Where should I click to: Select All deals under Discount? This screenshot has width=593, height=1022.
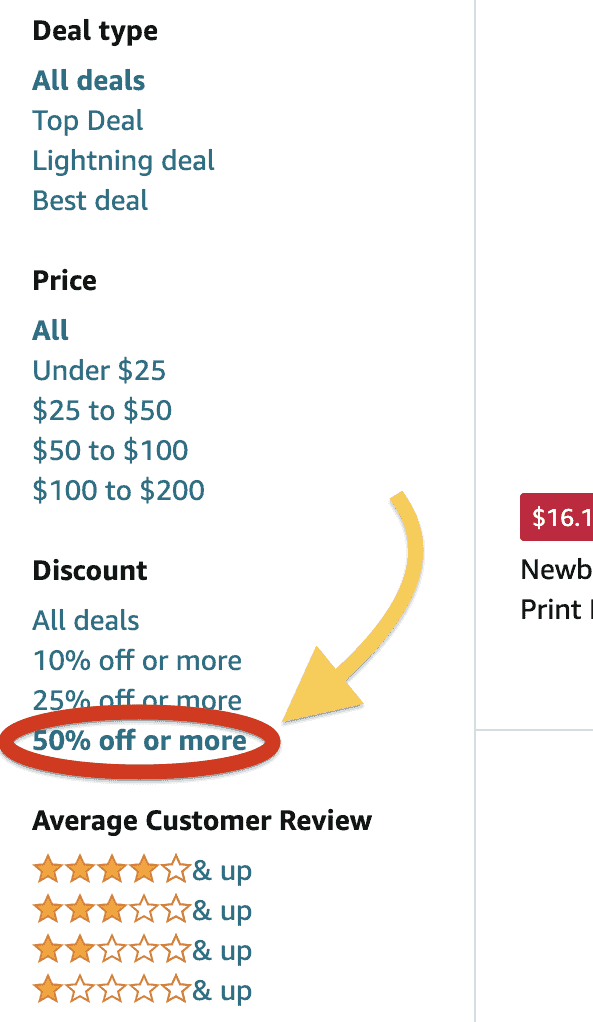[86, 620]
